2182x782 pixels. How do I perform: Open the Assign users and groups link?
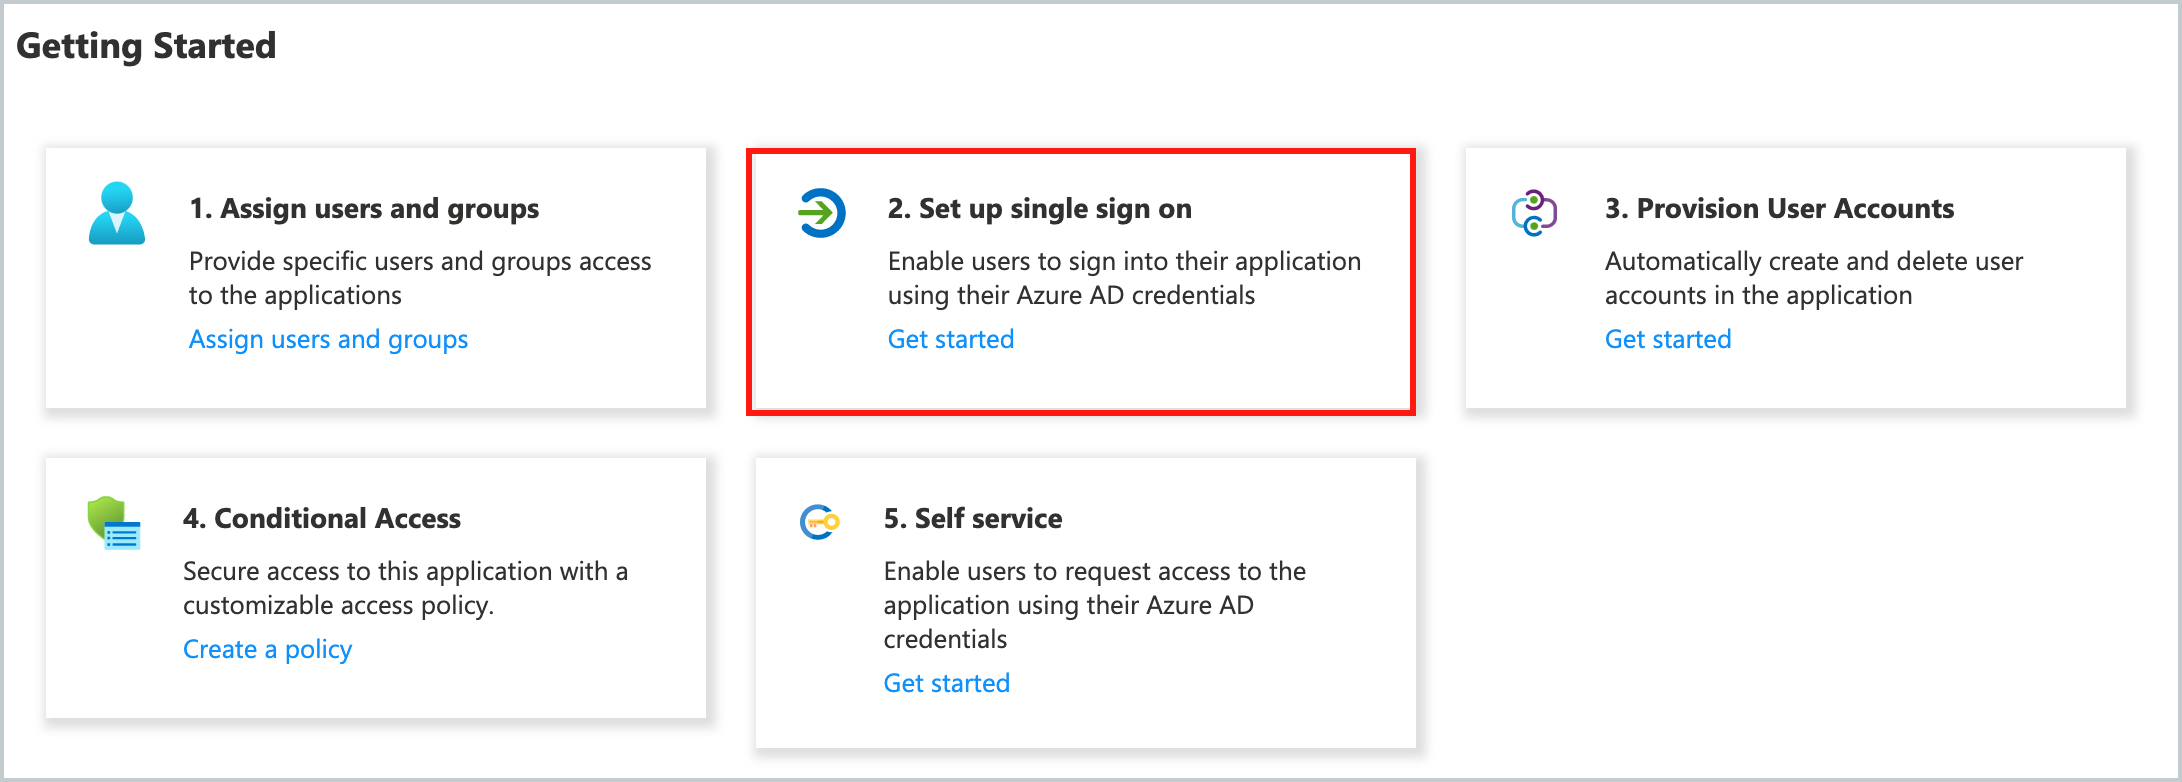[x=328, y=339]
